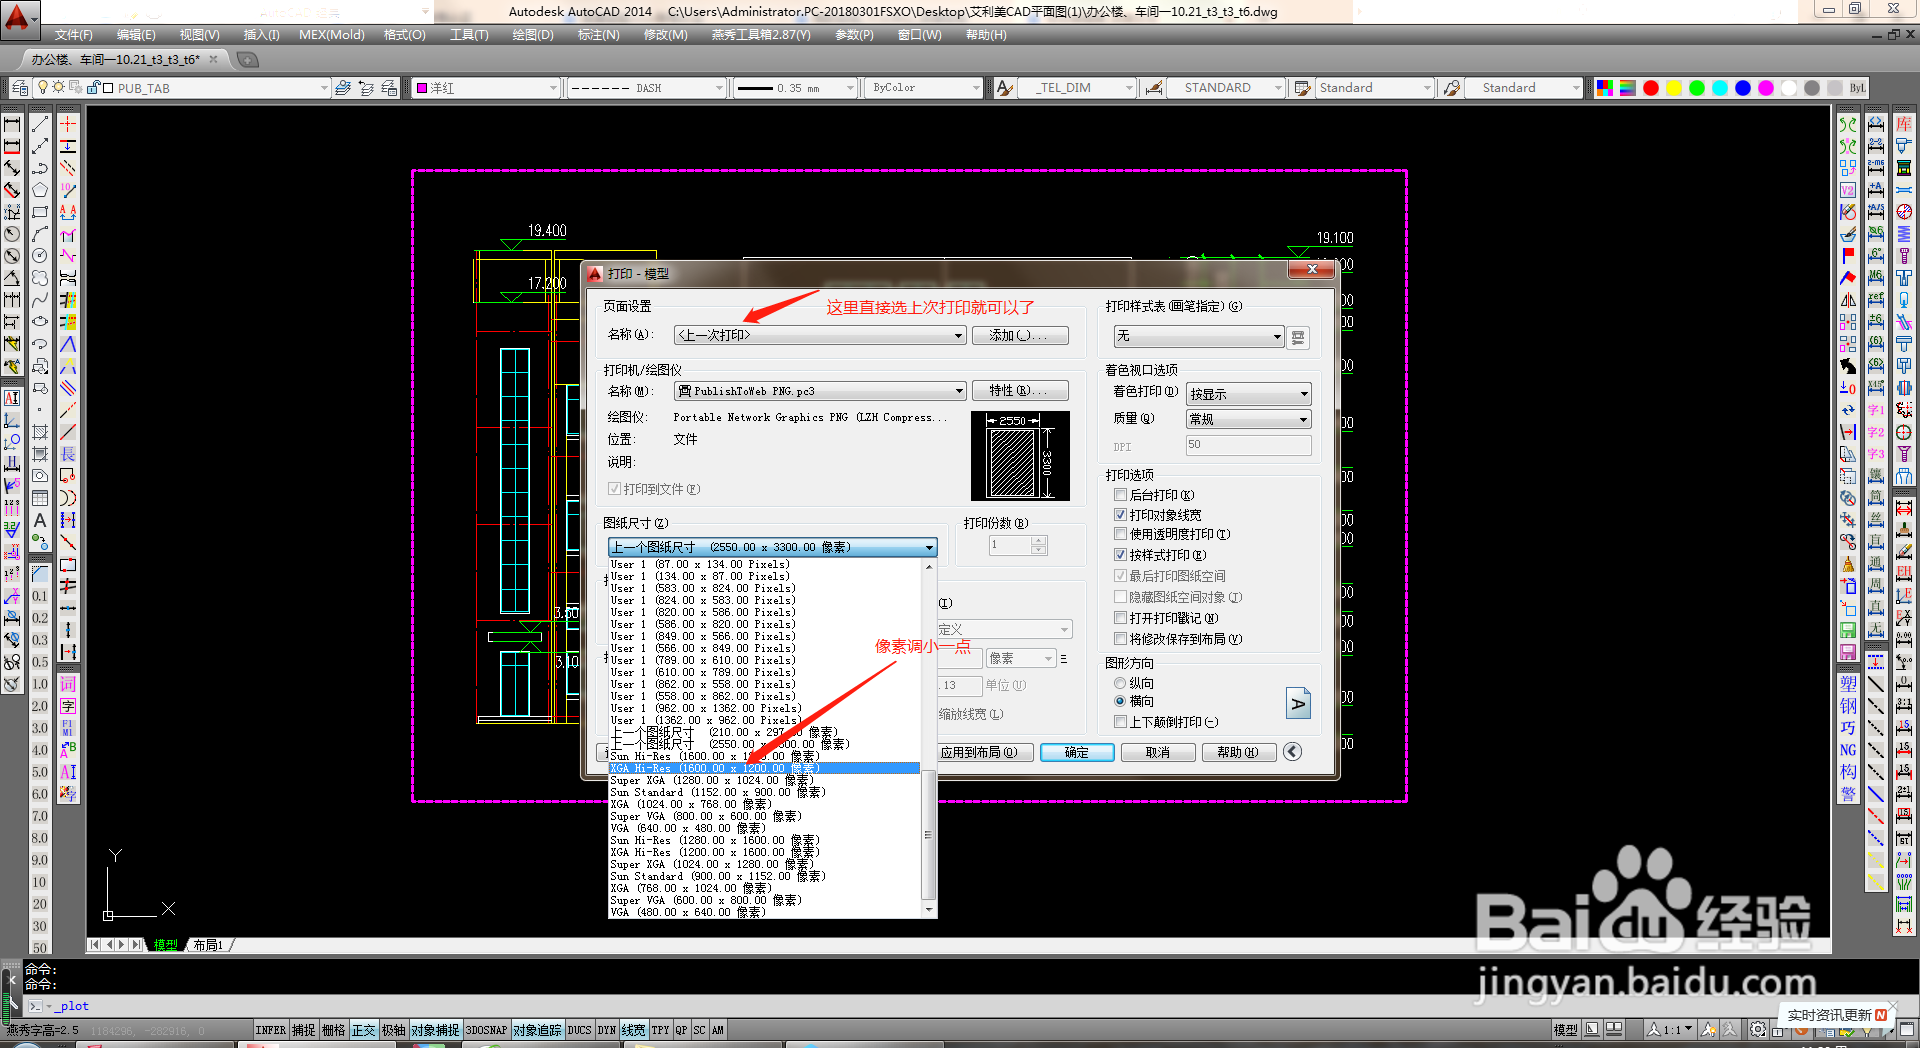Click the 0.1 fillet radius toolbar button
This screenshot has width=1920, height=1048.
(40, 596)
